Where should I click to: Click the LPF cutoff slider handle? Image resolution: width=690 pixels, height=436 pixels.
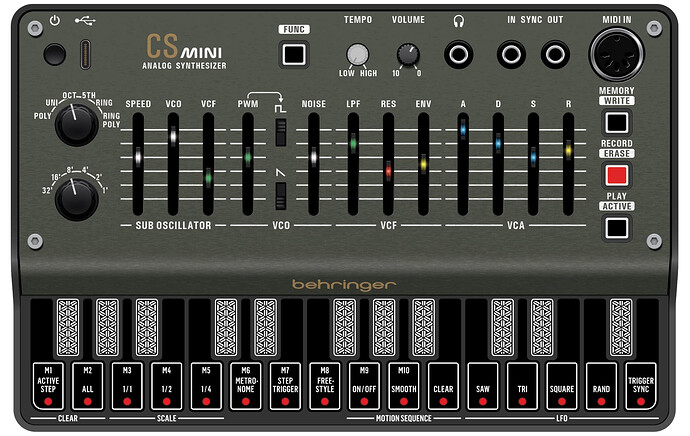coord(353,144)
